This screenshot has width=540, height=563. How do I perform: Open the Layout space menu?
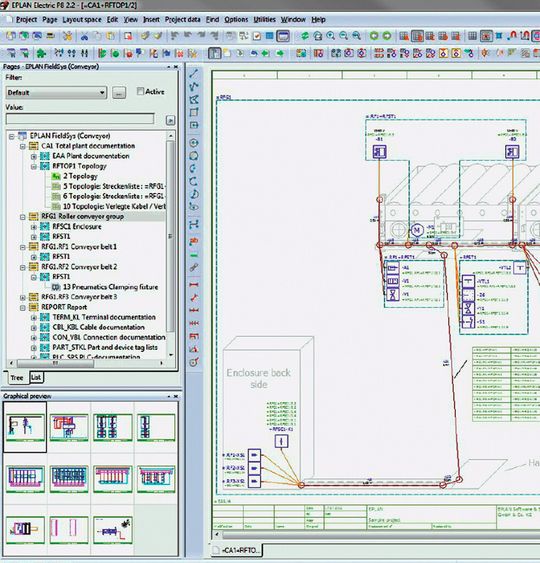tap(82, 19)
